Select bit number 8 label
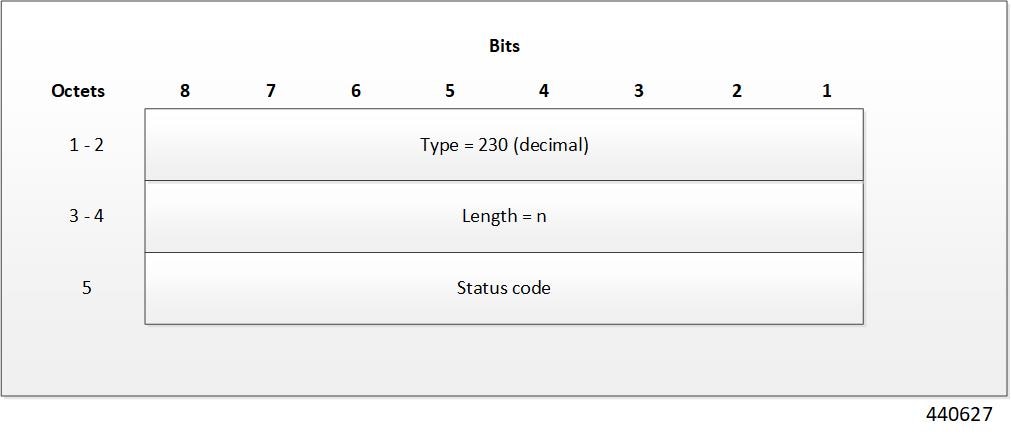The image size is (1011, 438). tap(185, 91)
